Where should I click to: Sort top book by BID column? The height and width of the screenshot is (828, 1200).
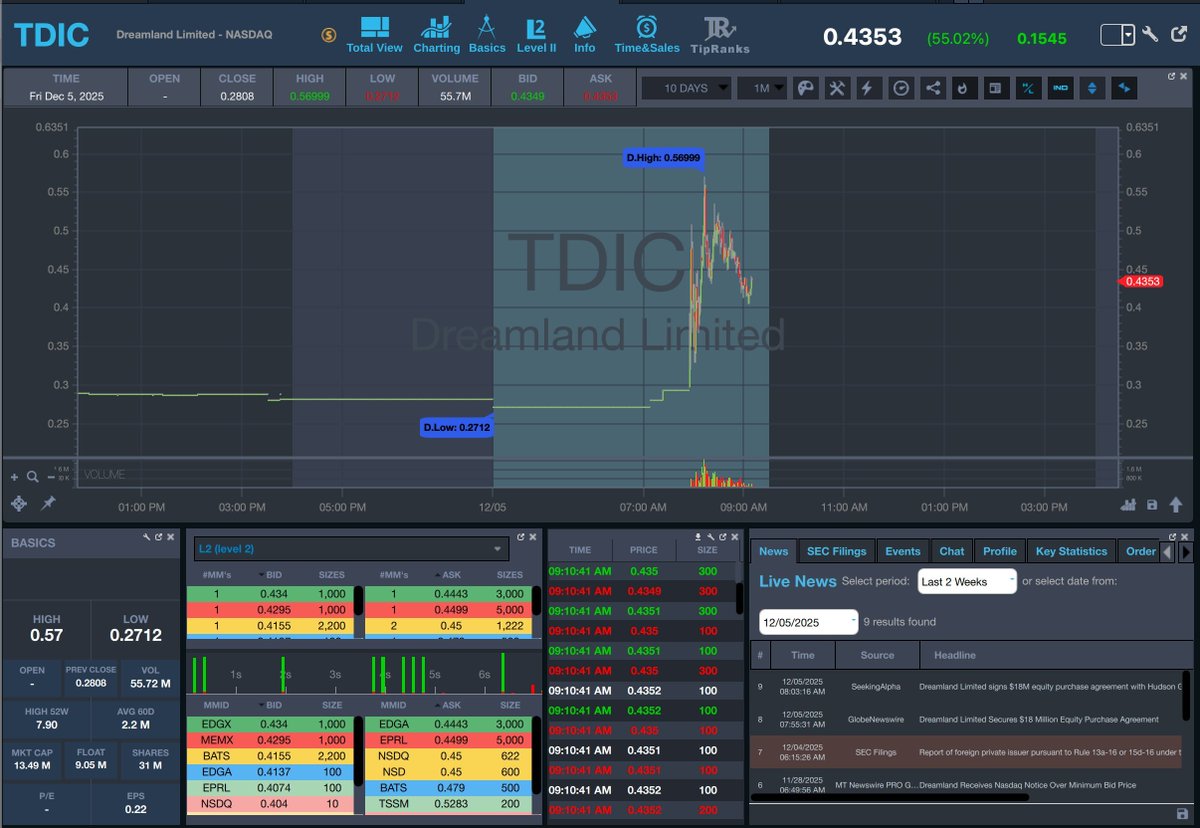272,575
